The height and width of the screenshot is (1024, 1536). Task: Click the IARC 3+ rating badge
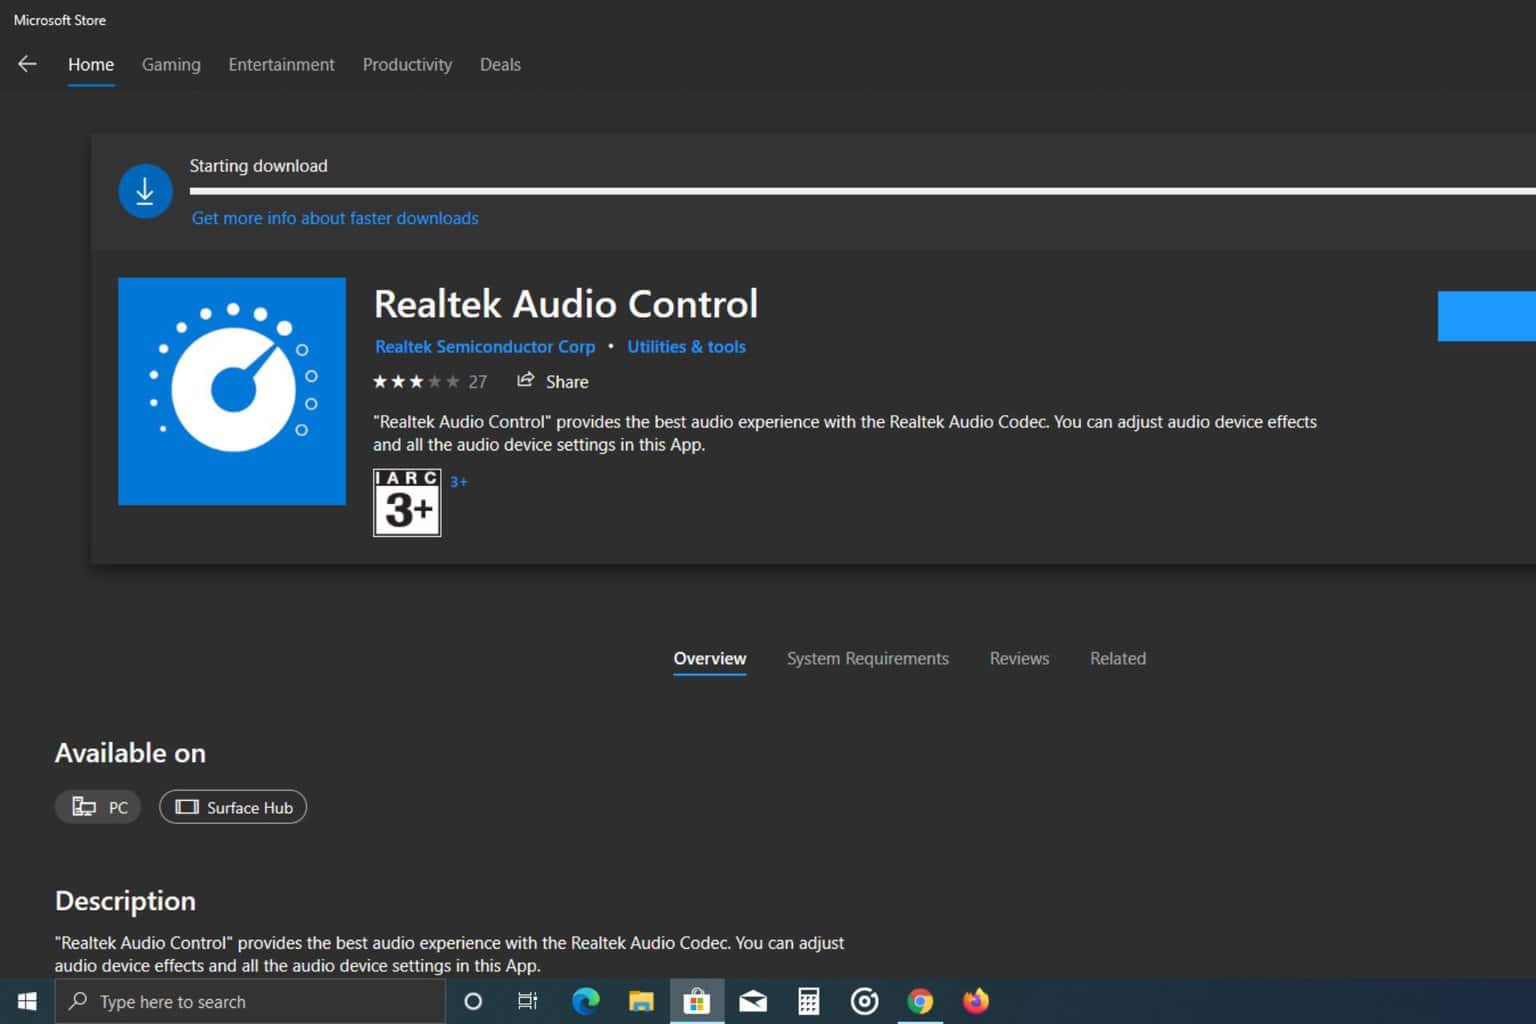(407, 503)
